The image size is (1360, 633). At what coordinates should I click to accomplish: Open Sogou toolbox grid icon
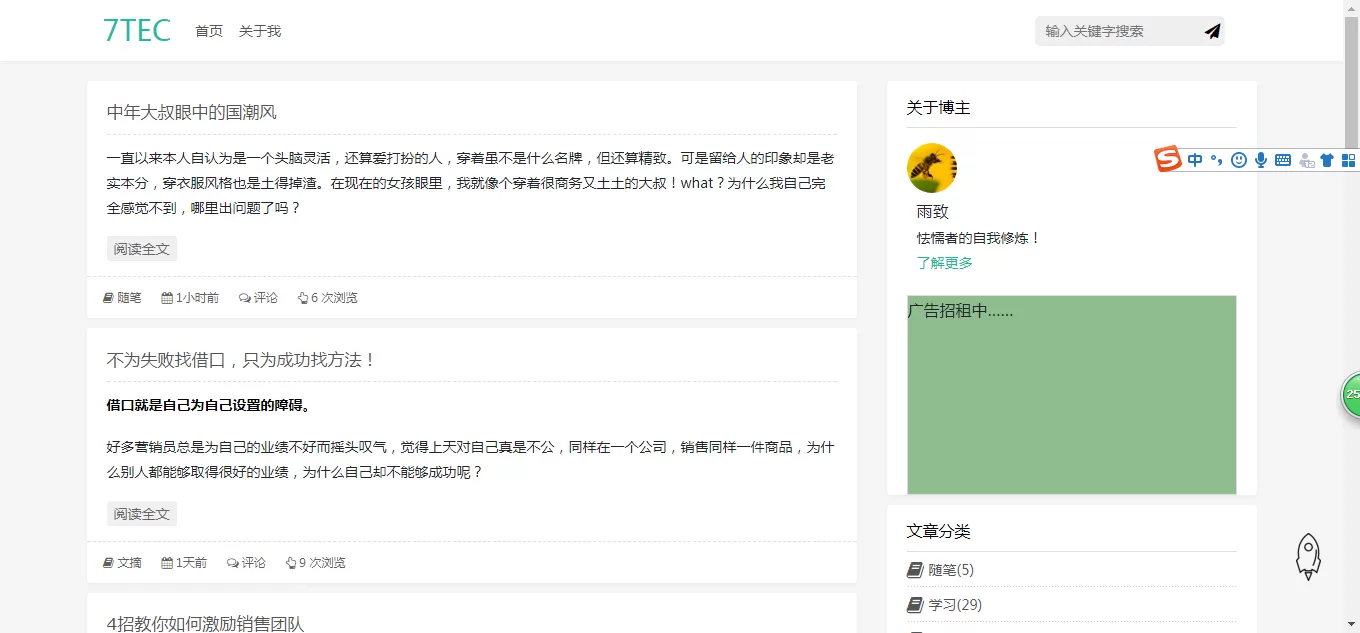click(x=1348, y=160)
